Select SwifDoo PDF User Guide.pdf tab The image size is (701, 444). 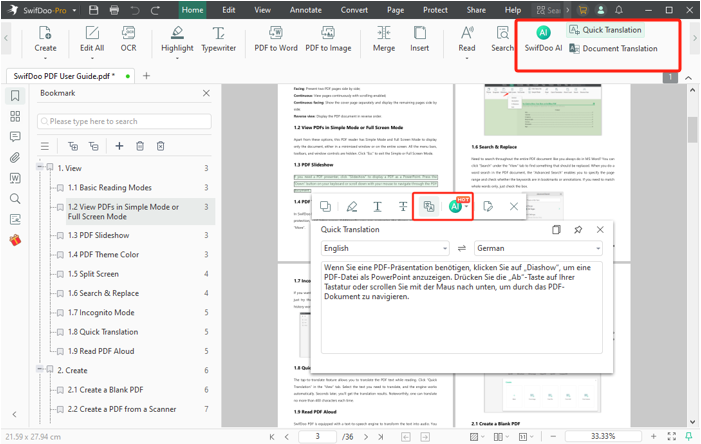coord(70,76)
